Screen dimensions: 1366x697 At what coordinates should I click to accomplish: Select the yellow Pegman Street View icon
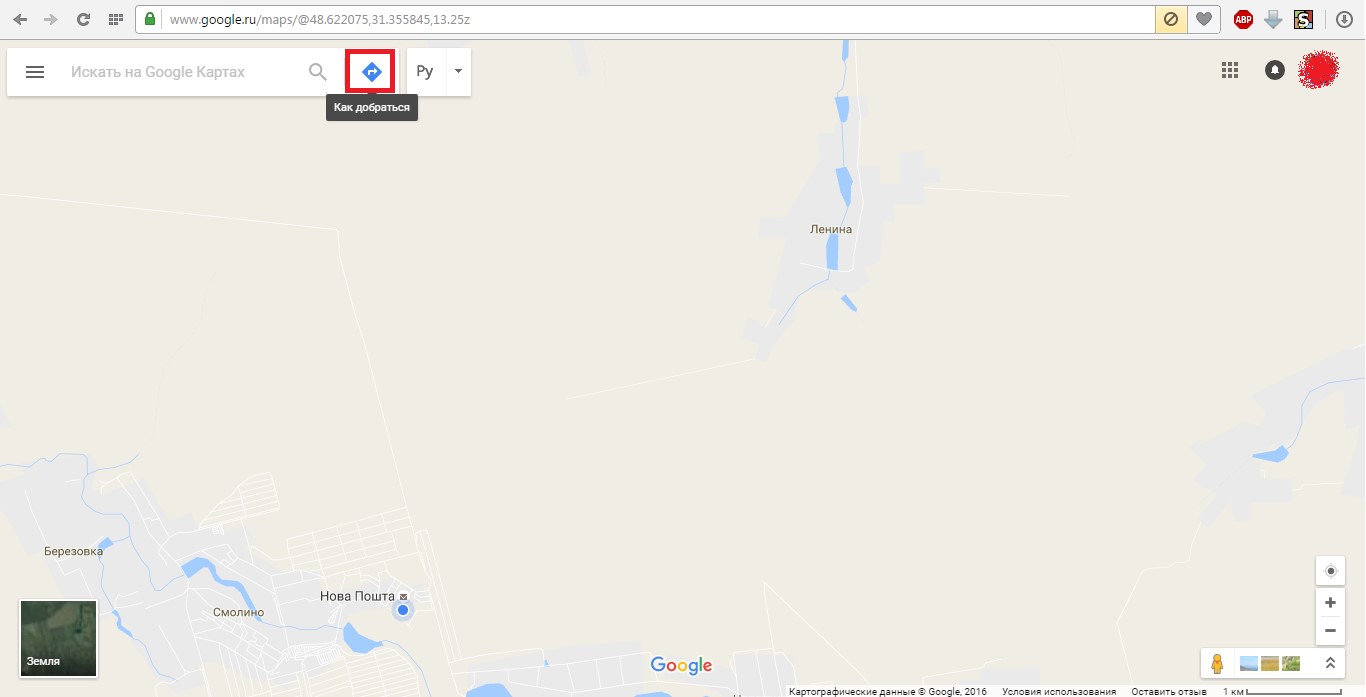[x=1217, y=663]
